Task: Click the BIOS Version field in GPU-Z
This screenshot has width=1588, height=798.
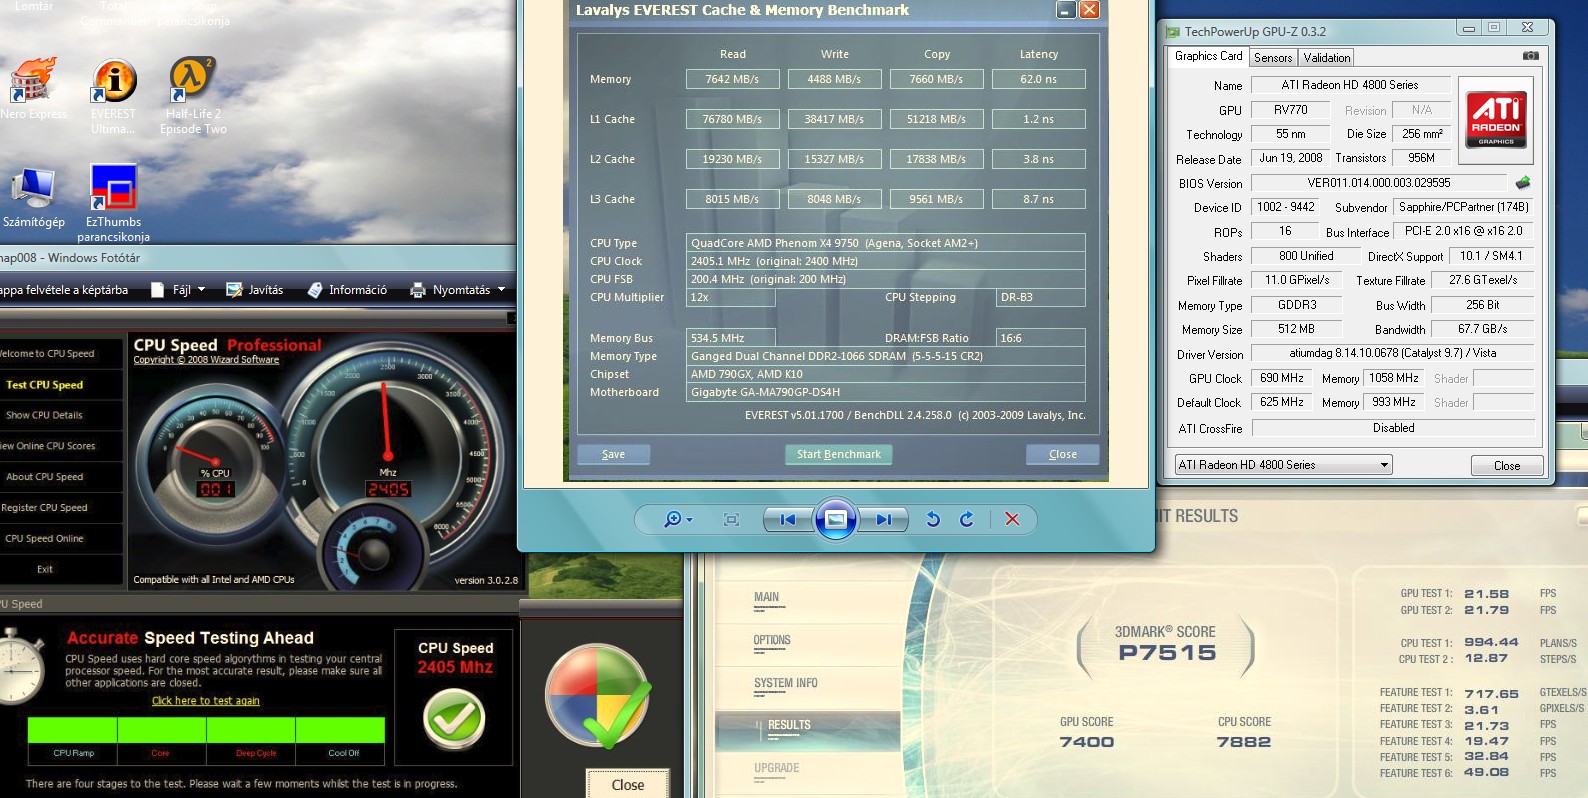Action: click(1378, 183)
